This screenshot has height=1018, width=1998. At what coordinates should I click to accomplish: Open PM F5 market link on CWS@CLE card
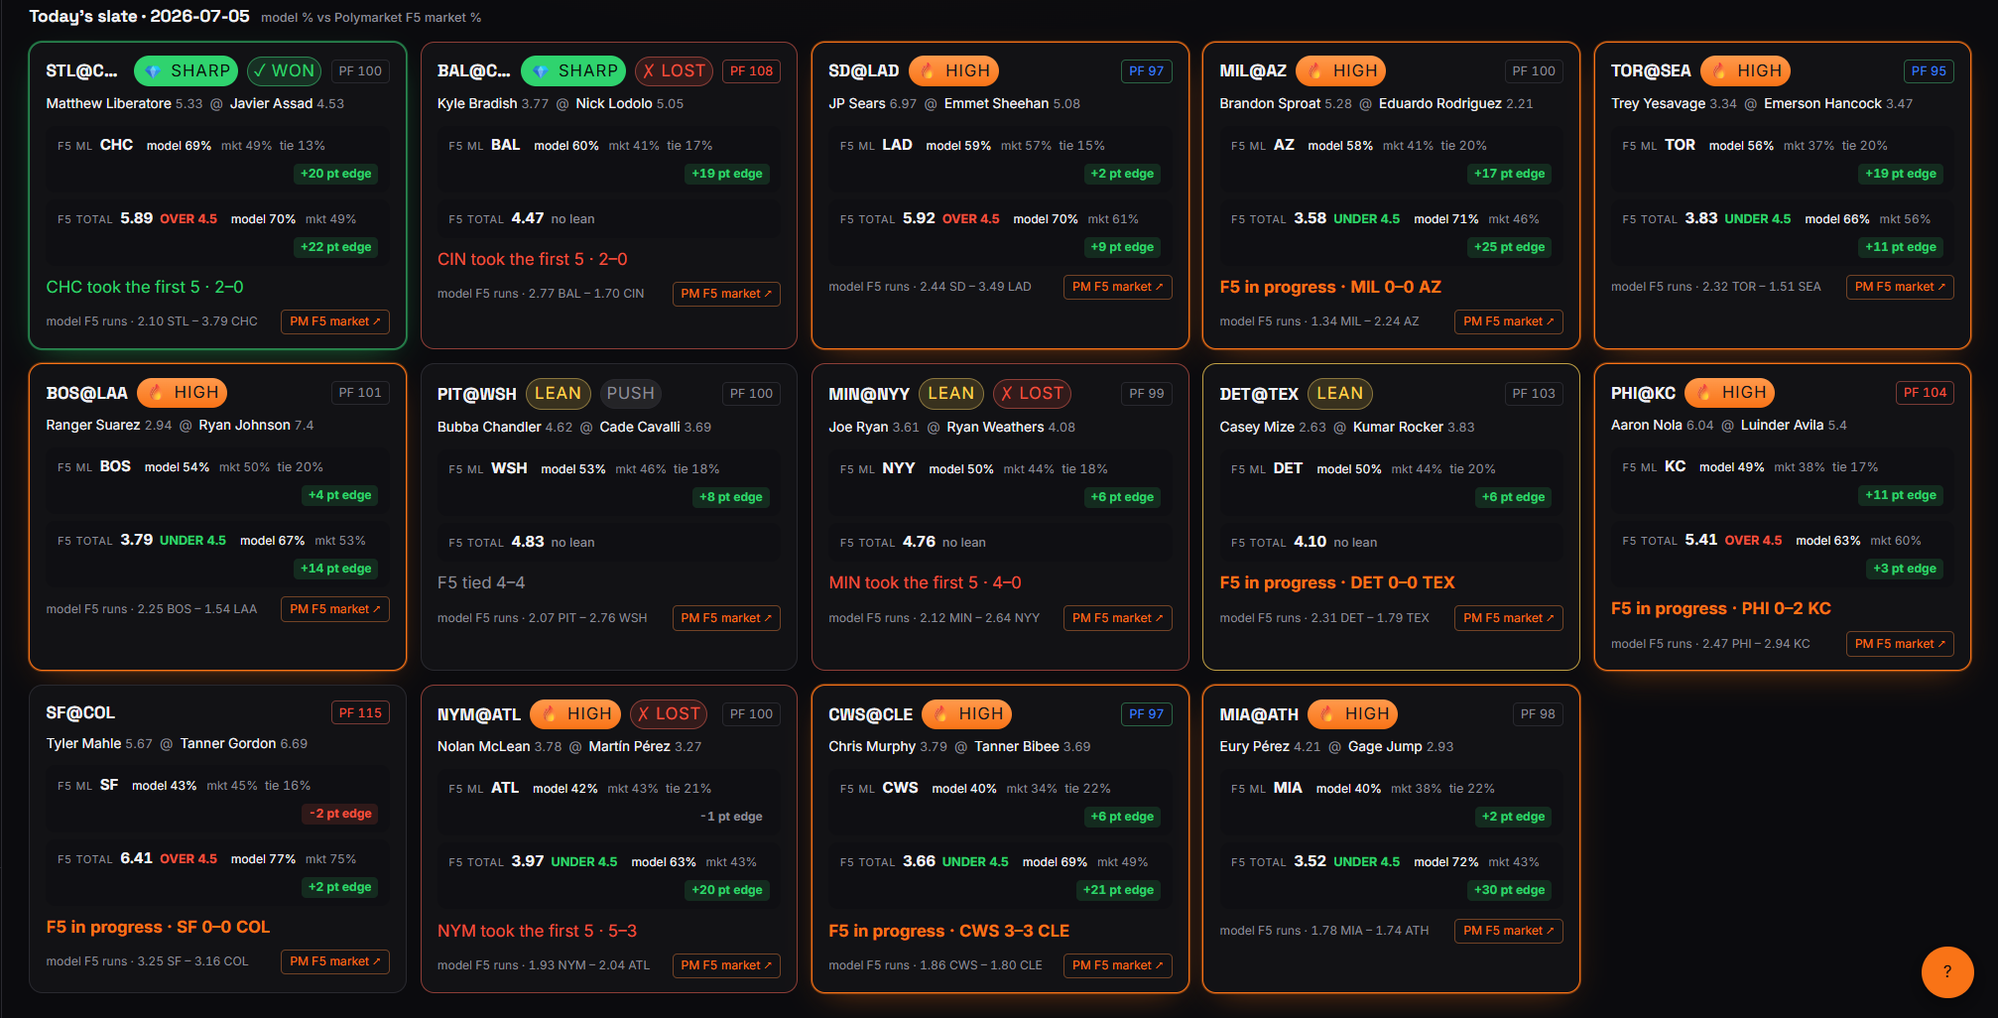(1117, 966)
